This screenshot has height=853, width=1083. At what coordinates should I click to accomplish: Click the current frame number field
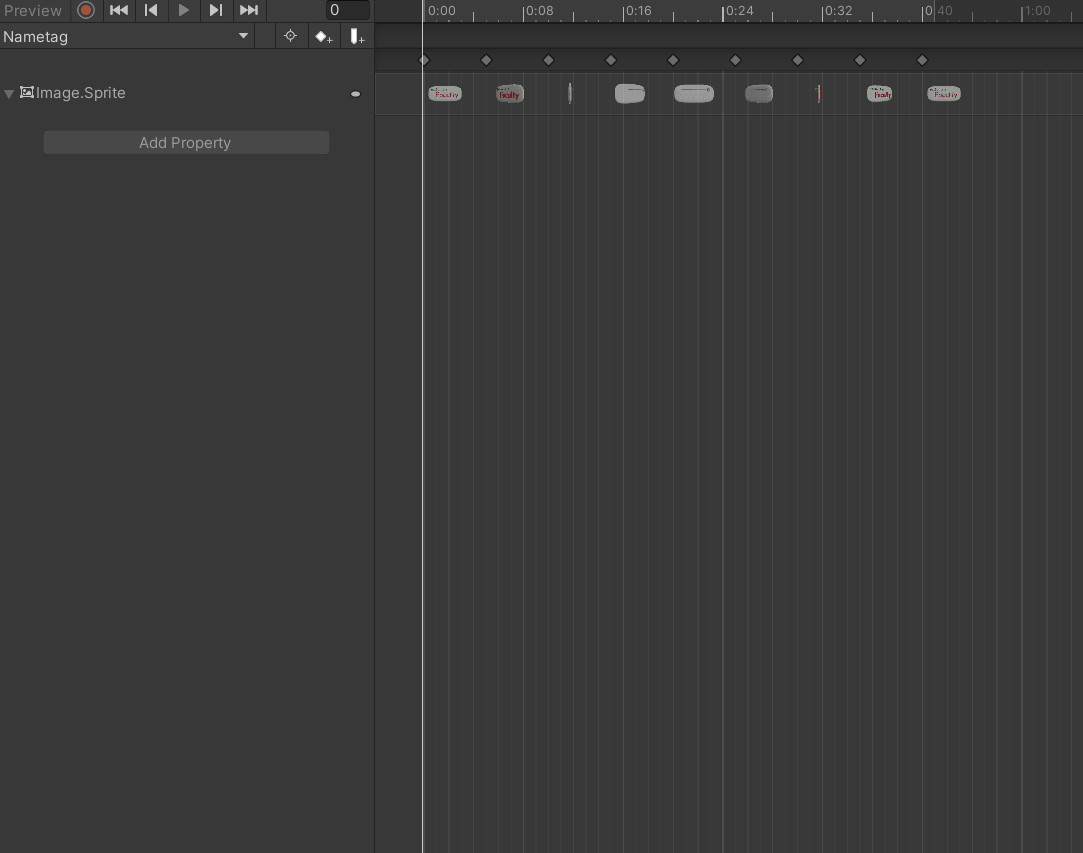tap(347, 10)
